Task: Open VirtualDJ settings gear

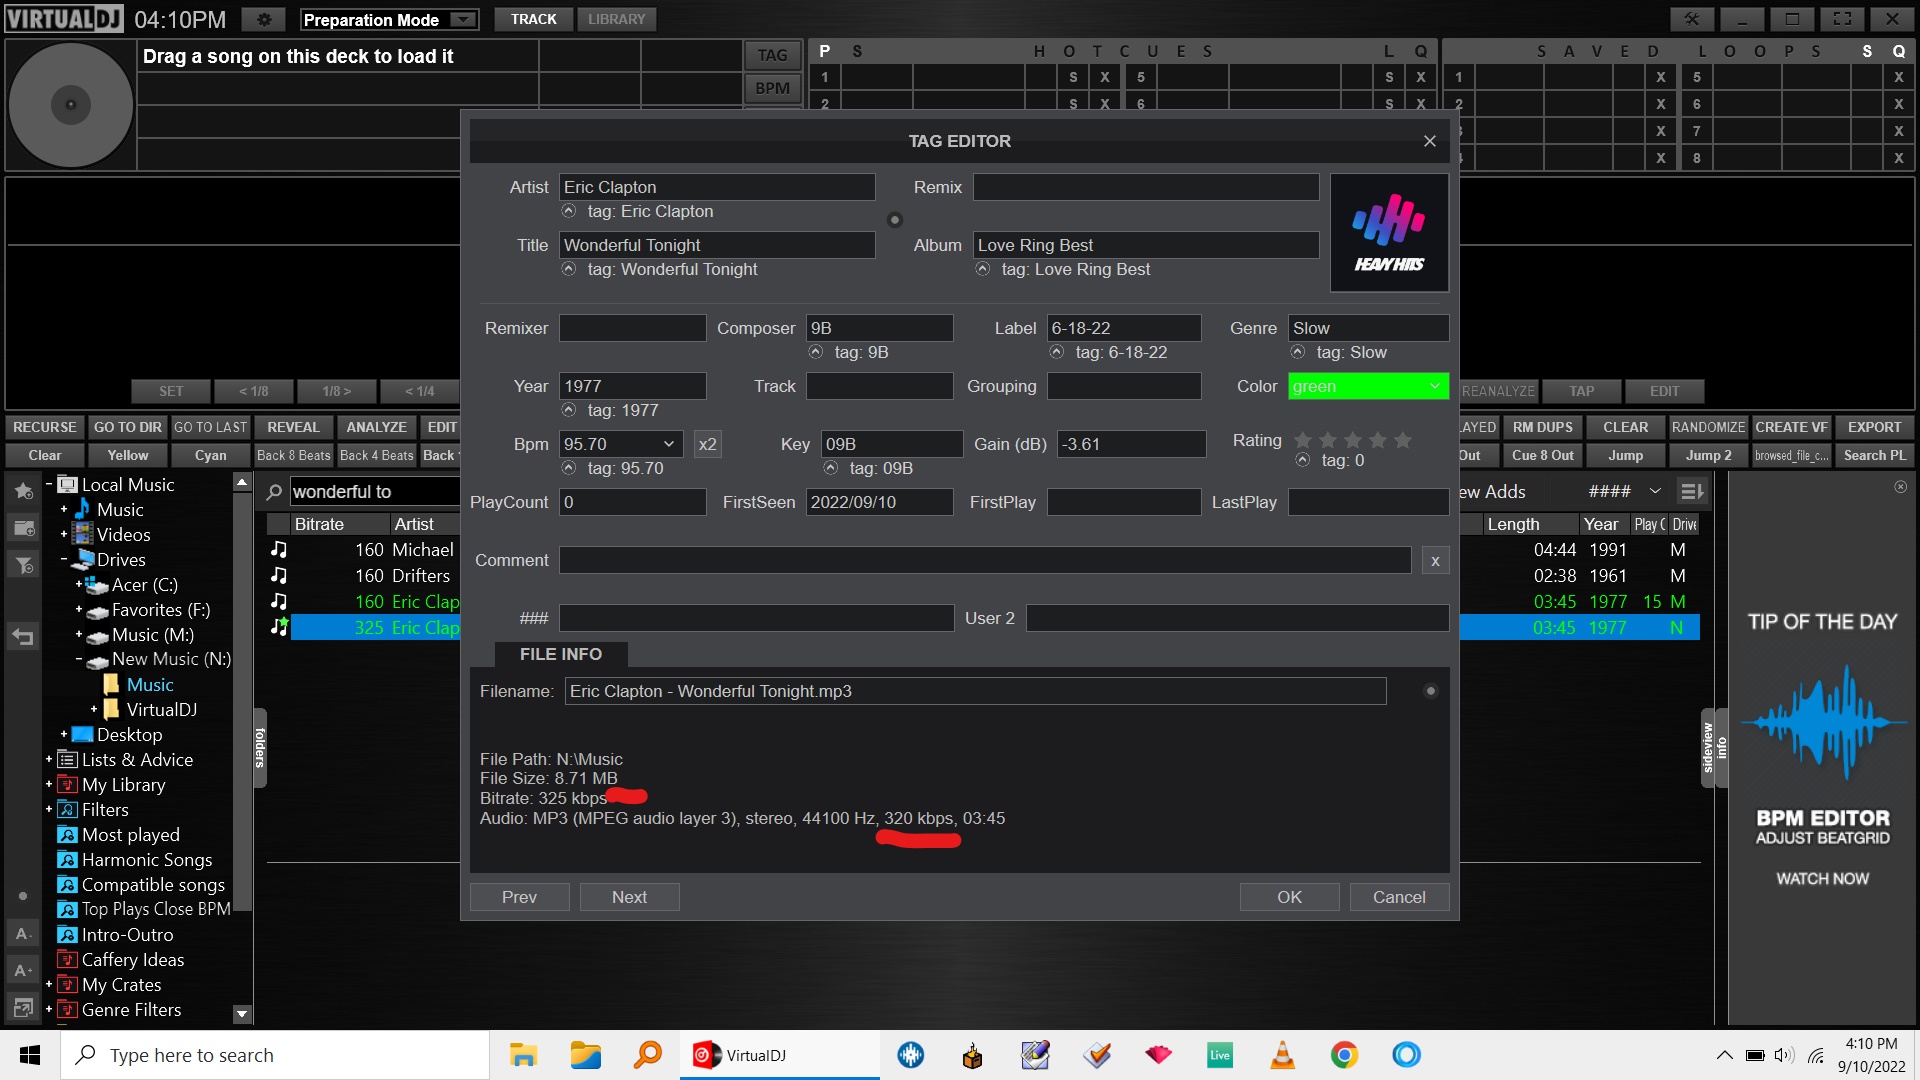Action: pos(264,19)
